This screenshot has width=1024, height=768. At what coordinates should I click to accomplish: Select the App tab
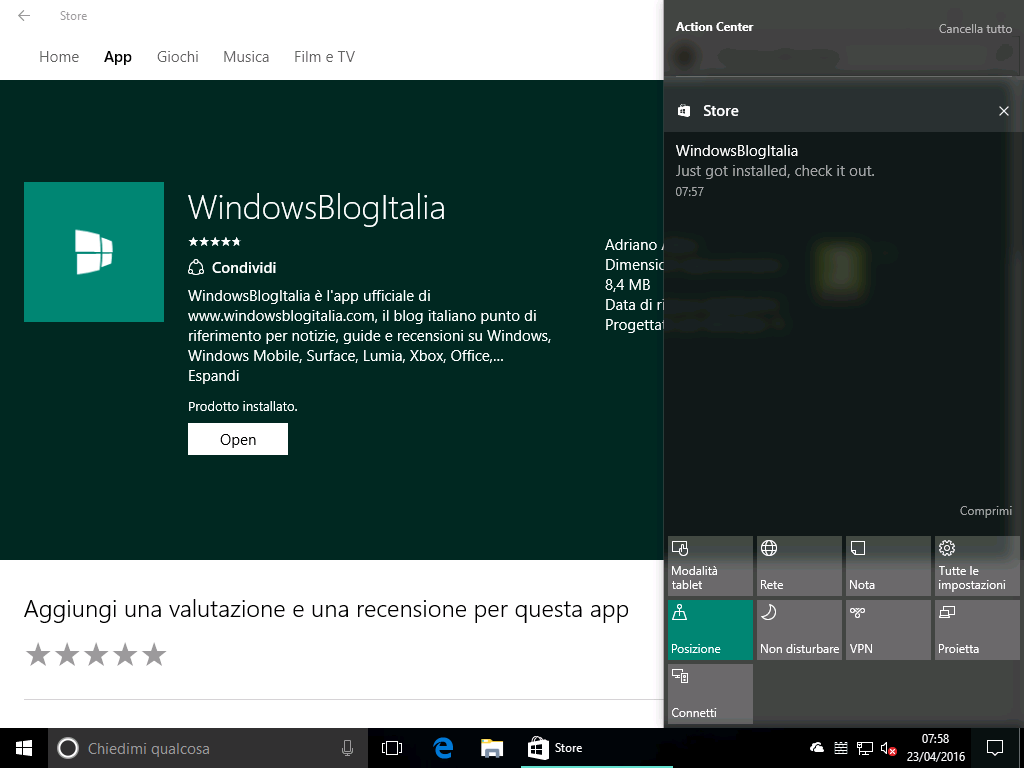tap(118, 57)
